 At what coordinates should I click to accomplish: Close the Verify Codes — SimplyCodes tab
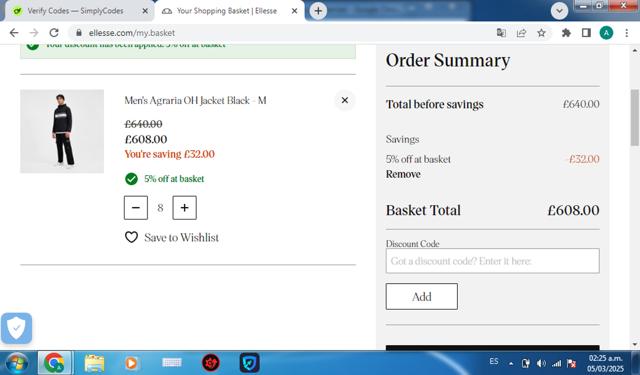(145, 11)
